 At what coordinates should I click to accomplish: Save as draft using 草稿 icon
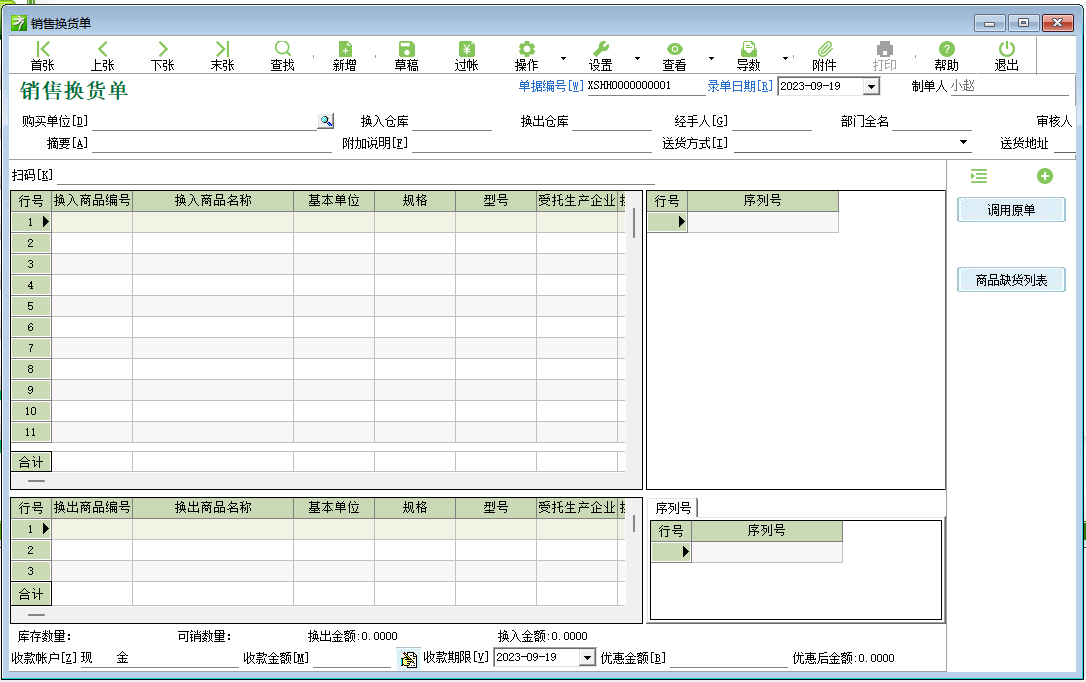pyautogui.click(x=406, y=56)
